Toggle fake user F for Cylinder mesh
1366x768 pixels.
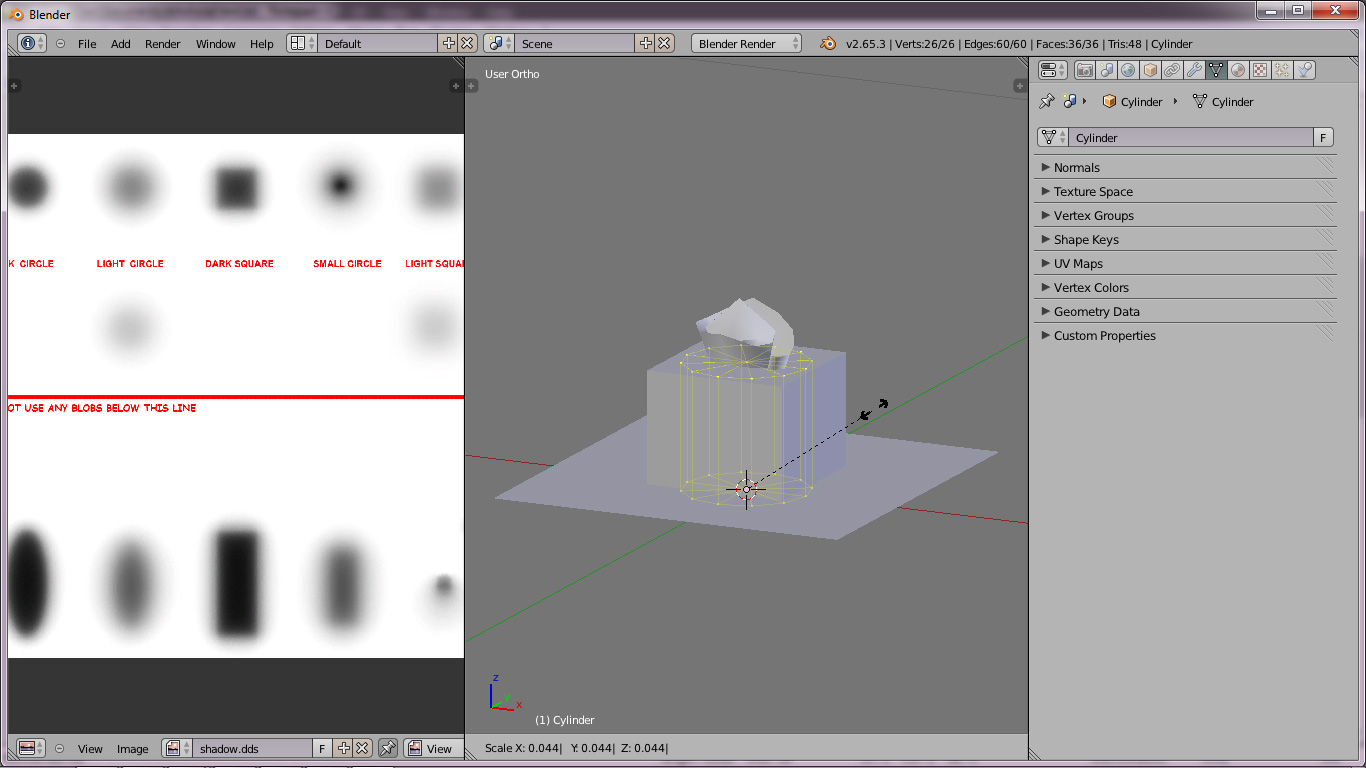[x=1323, y=138]
